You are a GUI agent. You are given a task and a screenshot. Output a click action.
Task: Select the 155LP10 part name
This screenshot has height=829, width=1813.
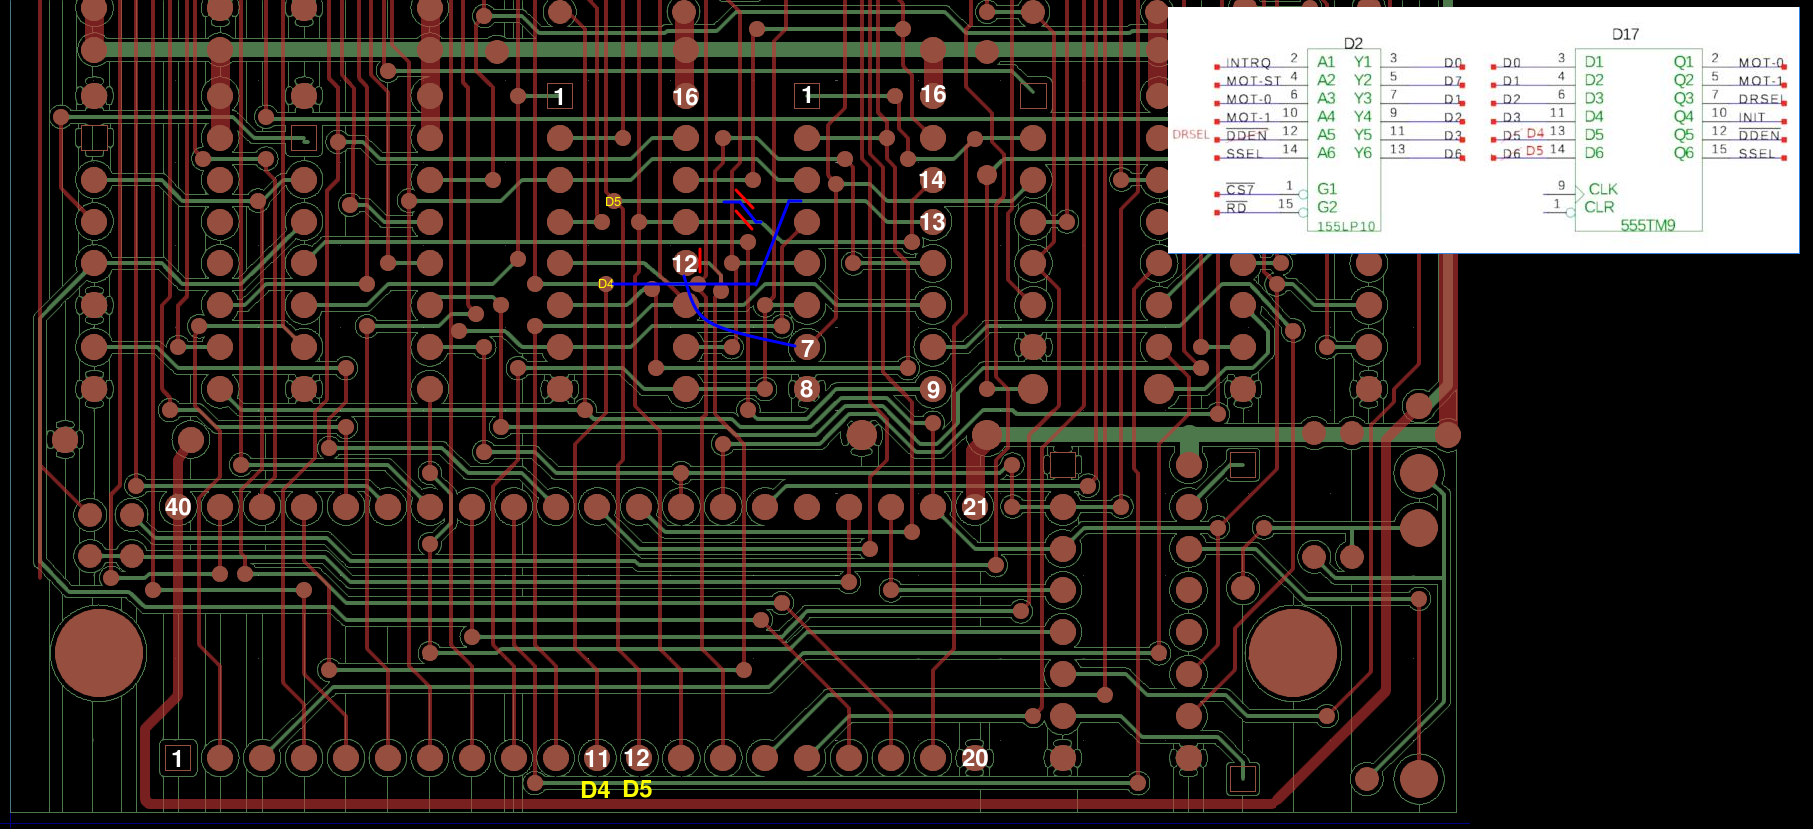(1345, 227)
